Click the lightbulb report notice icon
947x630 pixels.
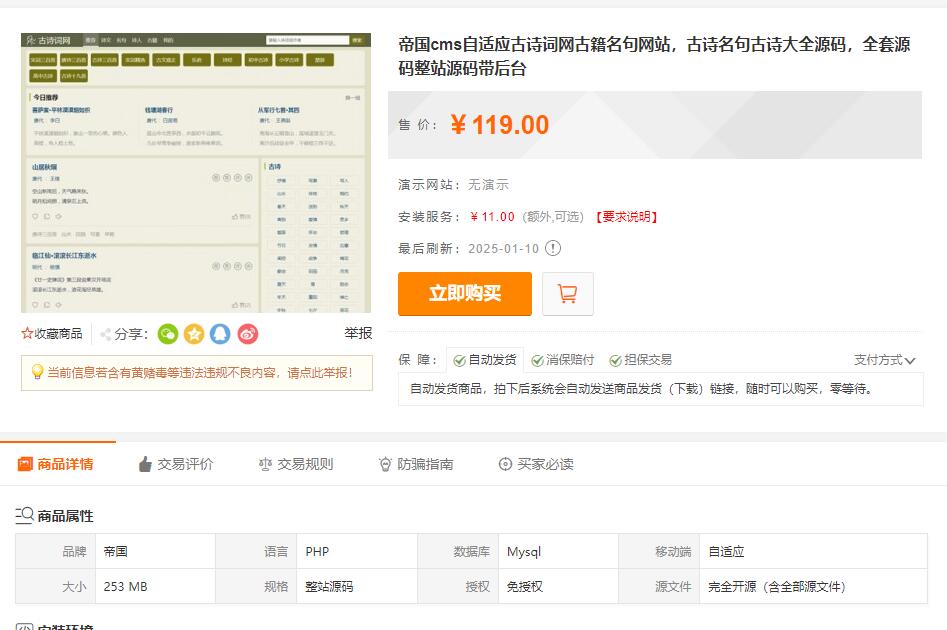tap(37, 372)
